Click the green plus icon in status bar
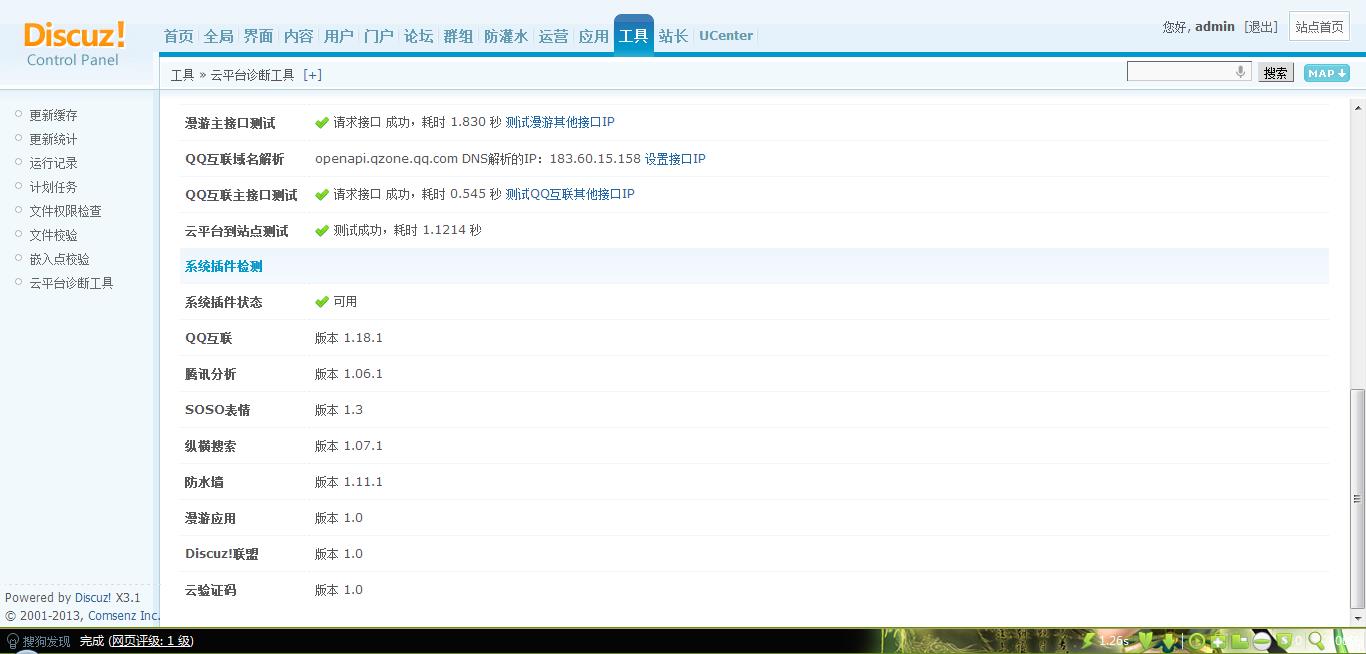This screenshot has height=654, width=1366. coord(1217,641)
